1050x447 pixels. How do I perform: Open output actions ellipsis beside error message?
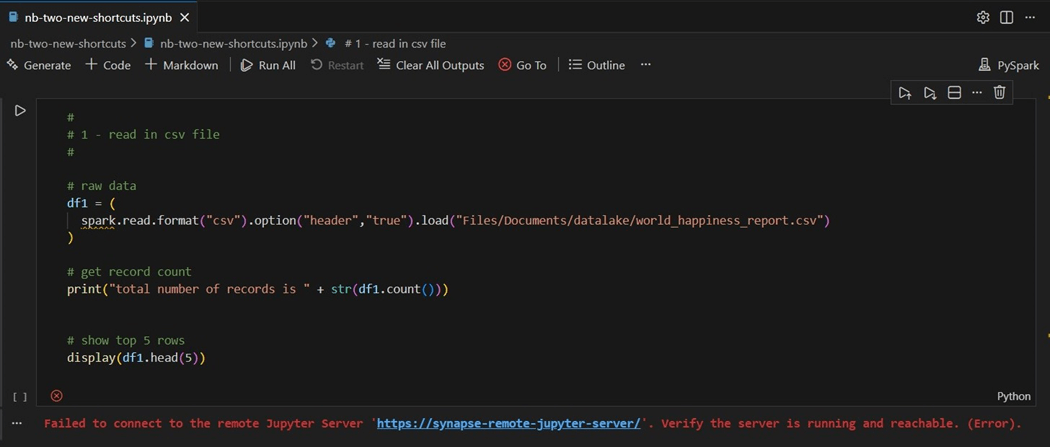[17, 423]
